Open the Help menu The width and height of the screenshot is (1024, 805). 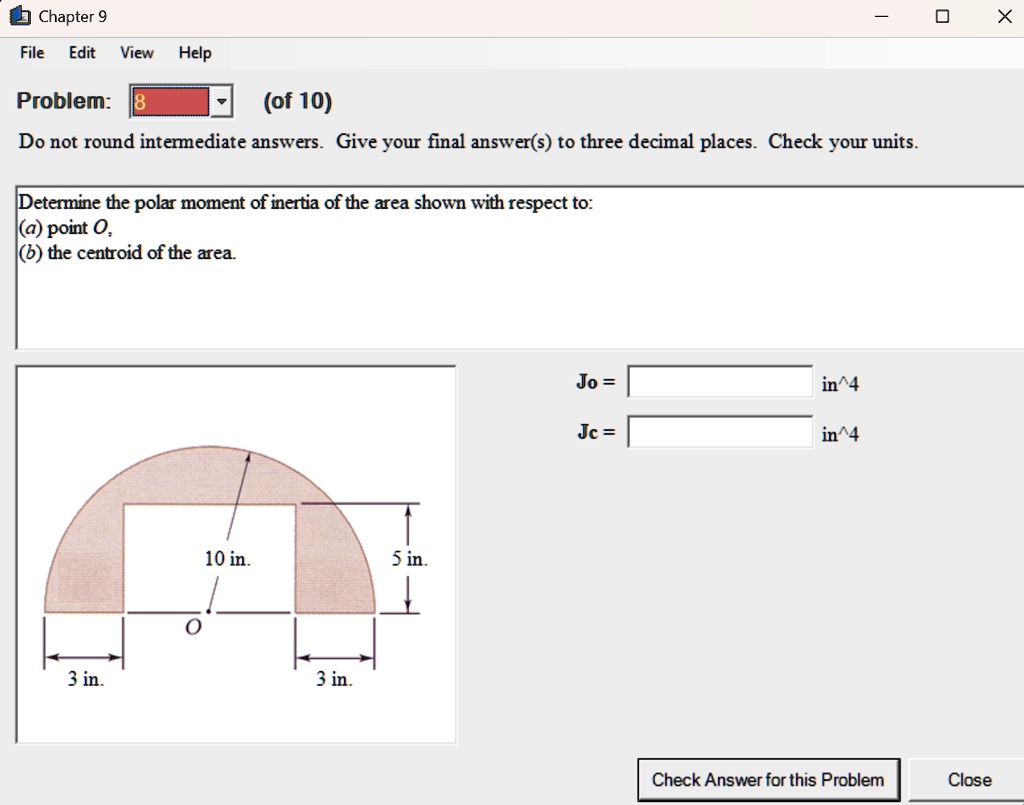click(x=194, y=53)
